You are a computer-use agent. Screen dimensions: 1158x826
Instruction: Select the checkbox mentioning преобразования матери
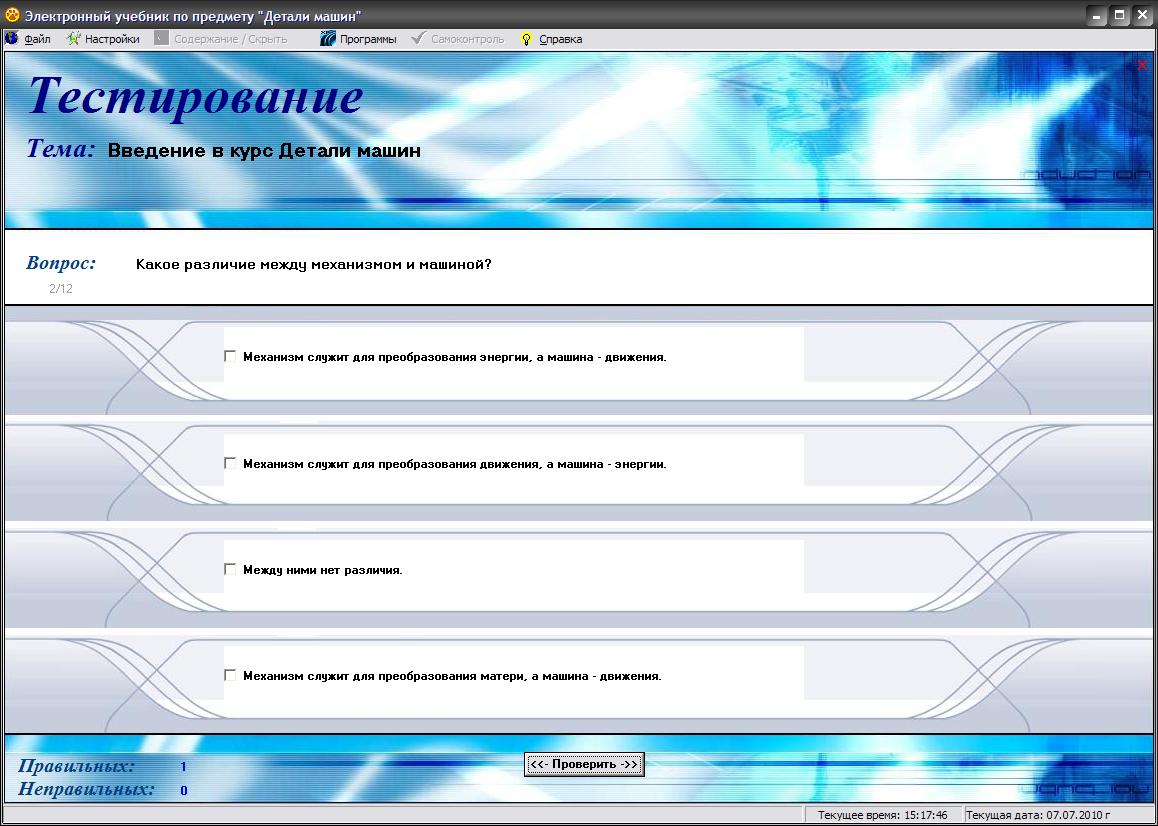(230, 675)
